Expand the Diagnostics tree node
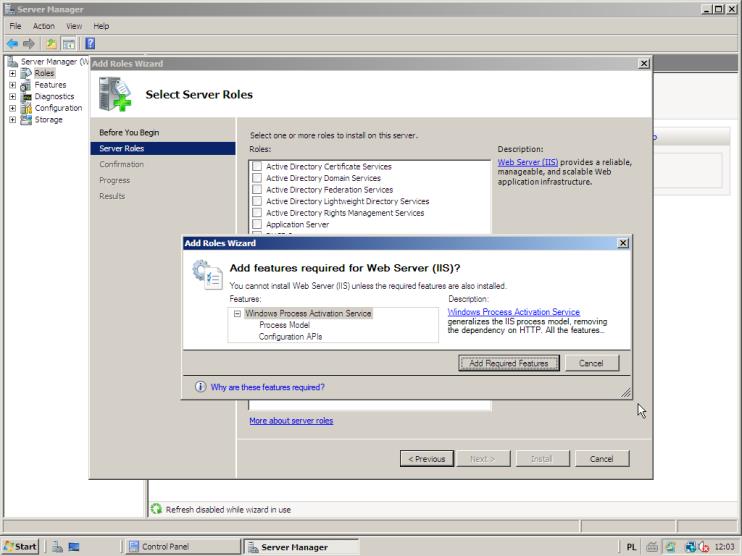Image resolution: width=742 pixels, height=556 pixels. coord(13,97)
